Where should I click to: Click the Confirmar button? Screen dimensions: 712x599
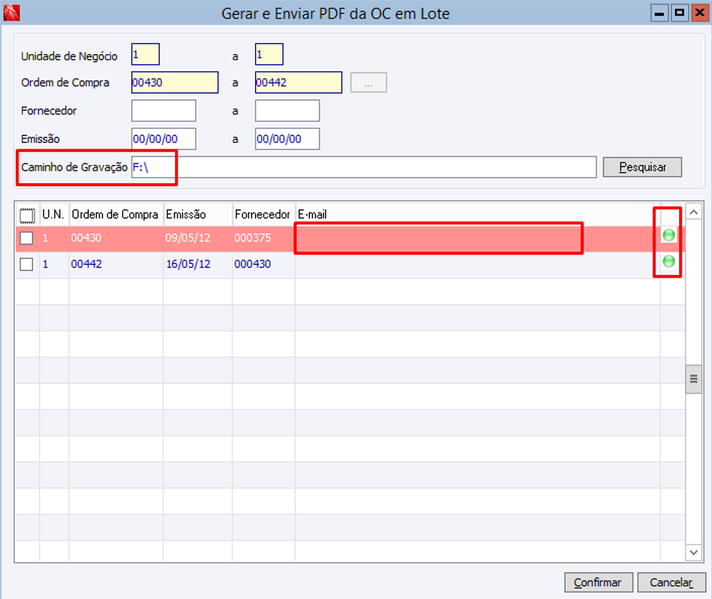[598, 582]
